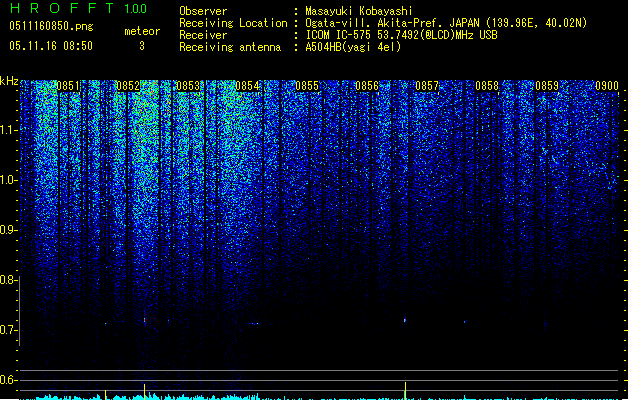Click the 0856 time marker label
The width and height of the screenshot is (629, 400).
point(367,86)
